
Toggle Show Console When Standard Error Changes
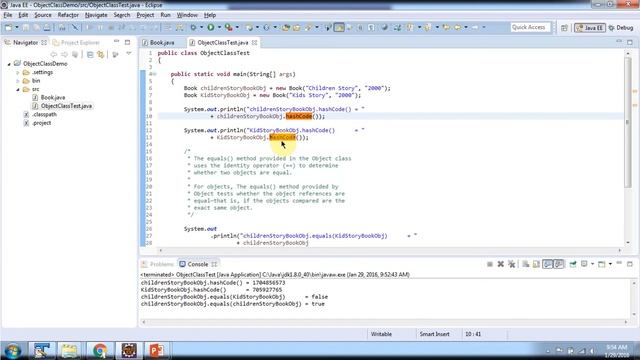(559, 264)
